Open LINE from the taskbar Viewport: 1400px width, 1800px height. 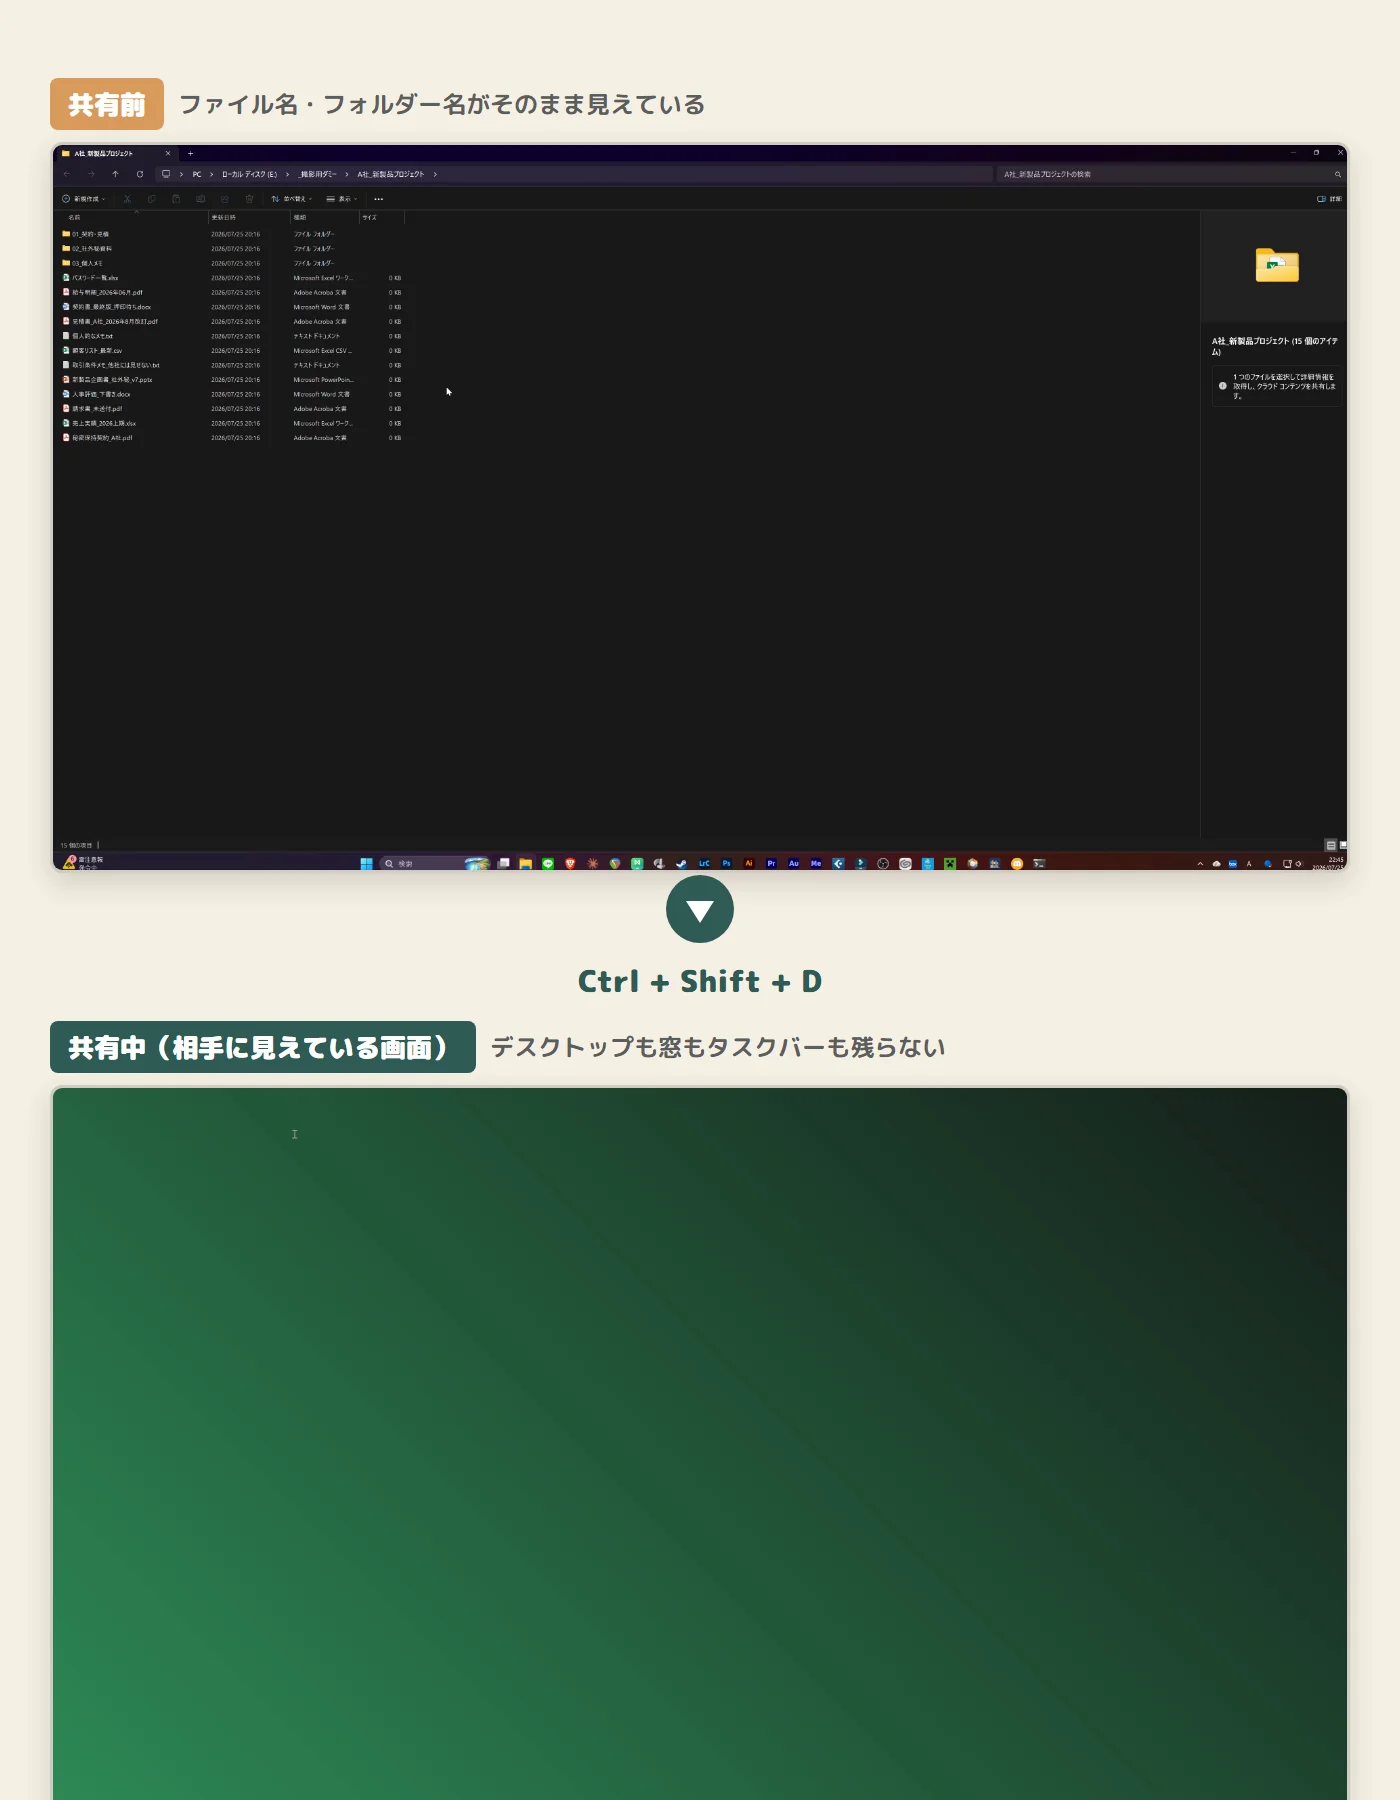click(548, 864)
